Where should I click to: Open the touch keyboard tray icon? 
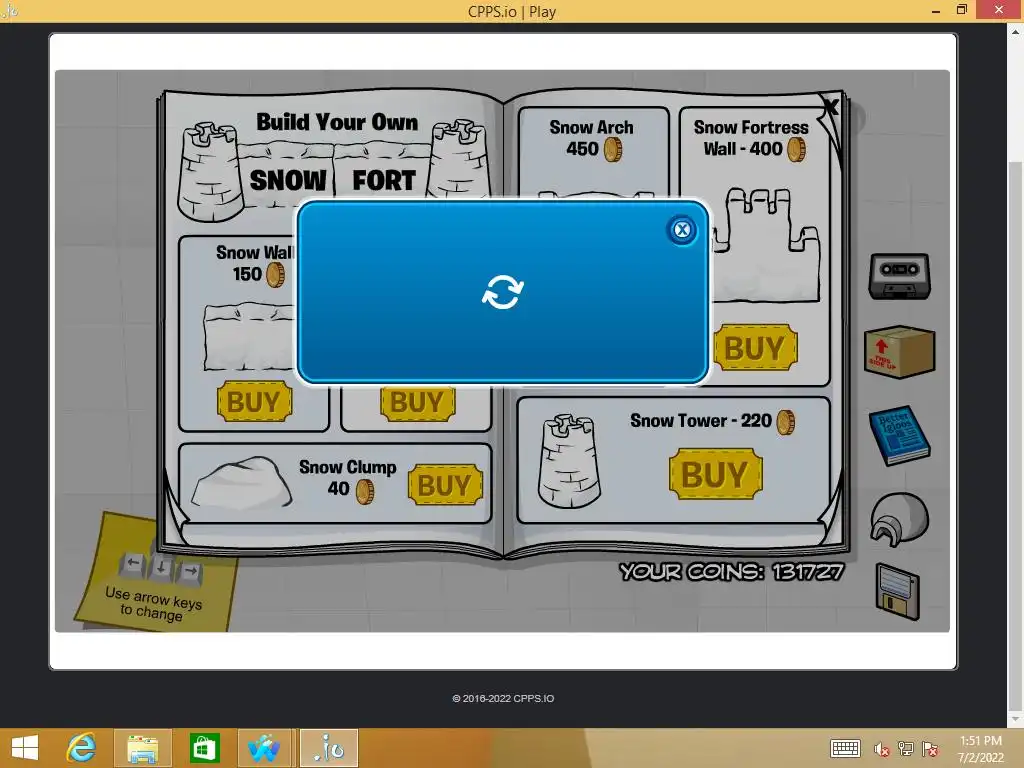click(845, 748)
